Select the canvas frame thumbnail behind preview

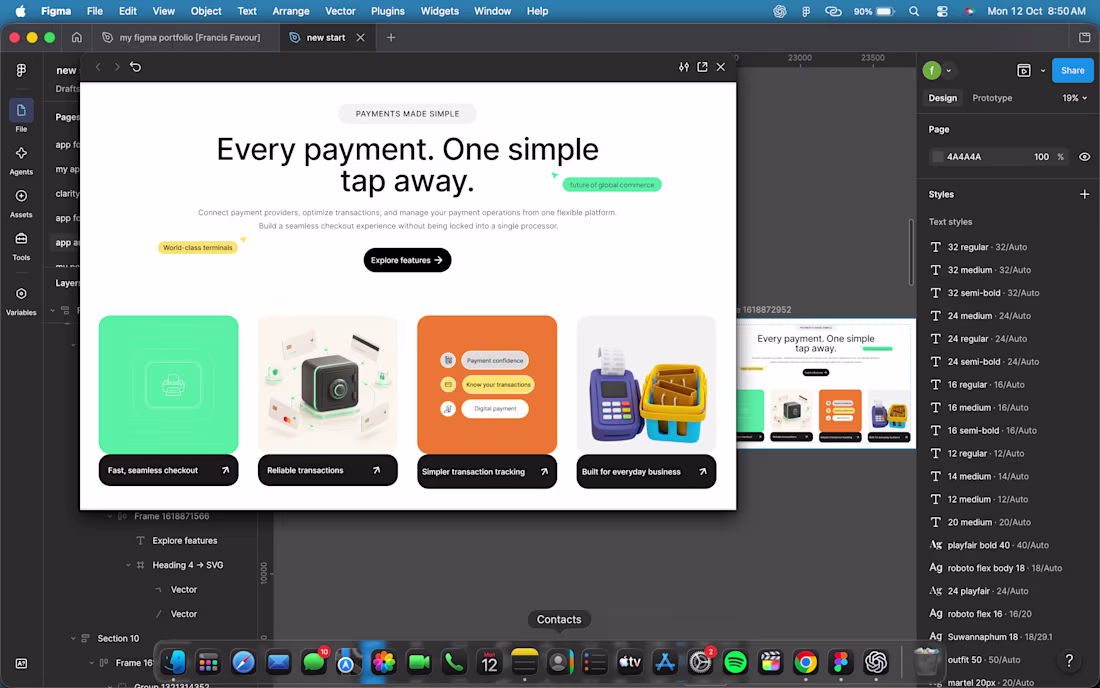coord(826,383)
